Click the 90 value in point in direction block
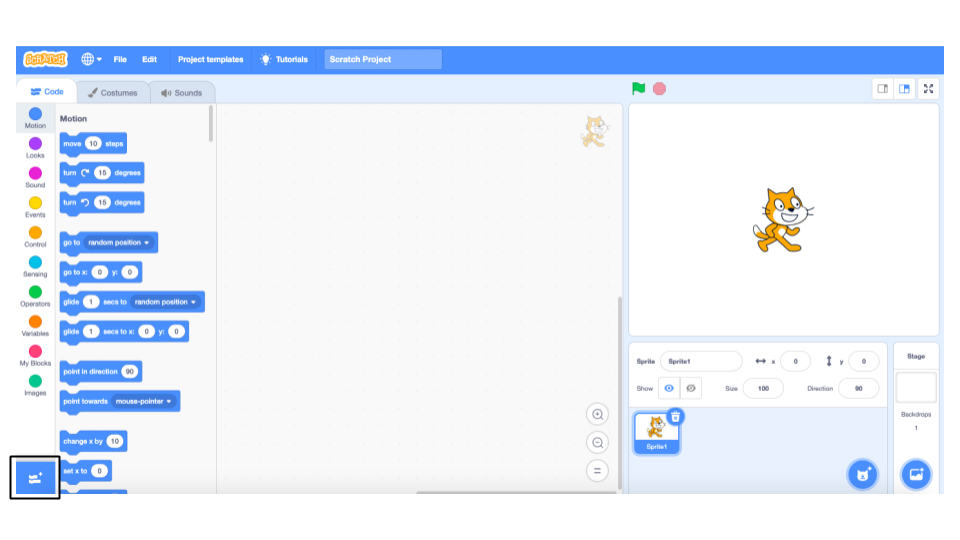The height and width of the screenshot is (540, 960). 129,372
